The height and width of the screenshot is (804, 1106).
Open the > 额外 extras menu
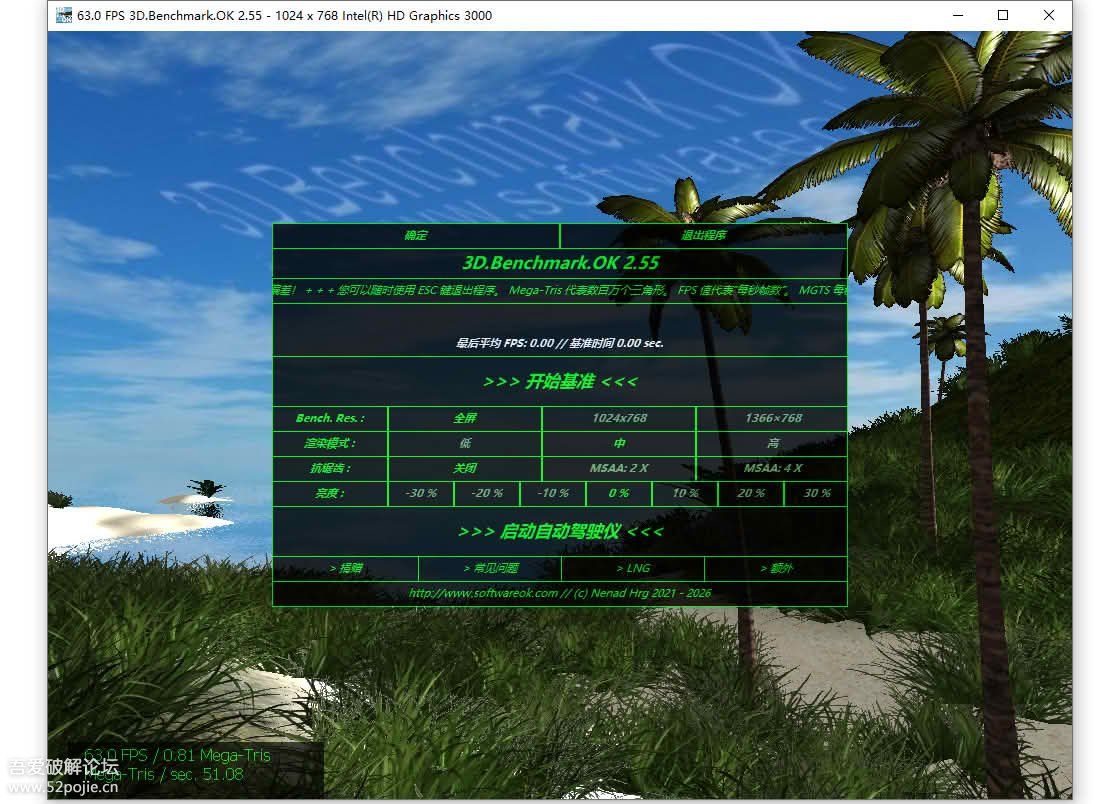coord(776,568)
